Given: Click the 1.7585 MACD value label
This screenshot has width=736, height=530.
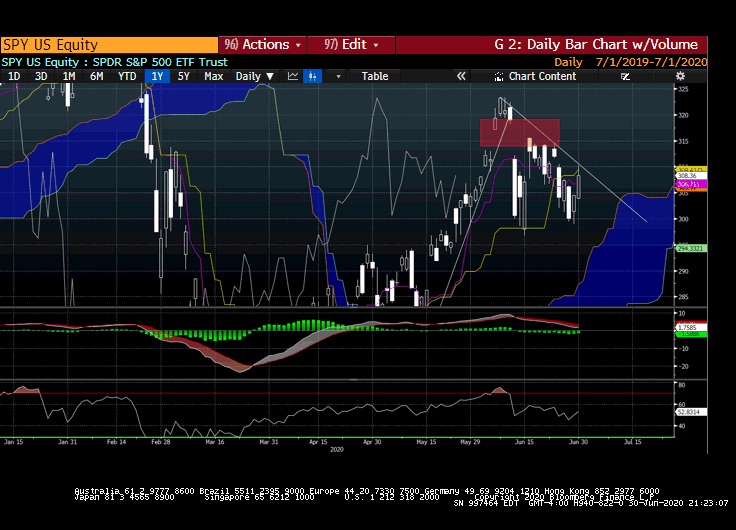Looking at the screenshot, I should click(x=691, y=327).
